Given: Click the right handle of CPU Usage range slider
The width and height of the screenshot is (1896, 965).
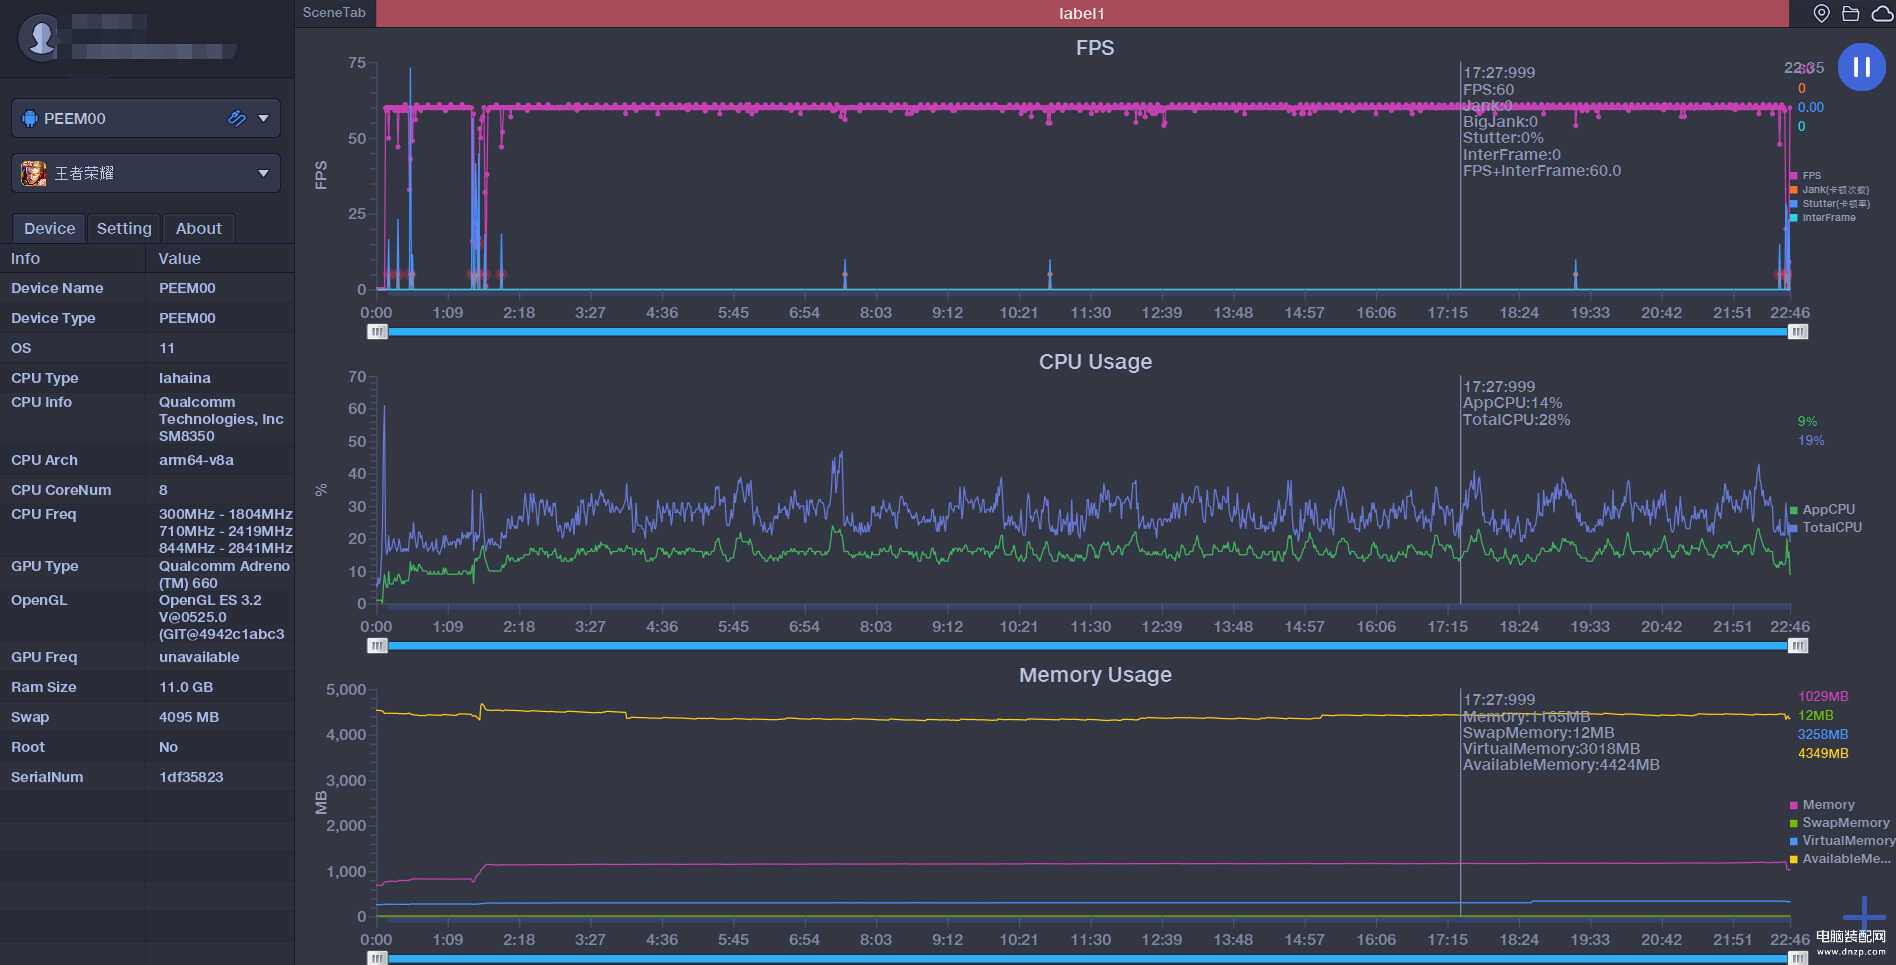Looking at the screenshot, I should click(x=1797, y=645).
